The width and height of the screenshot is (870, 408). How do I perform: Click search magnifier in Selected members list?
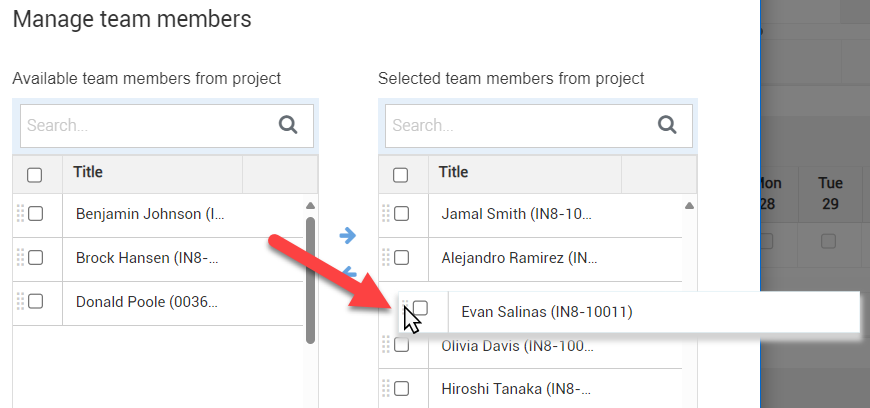pos(667,125)
